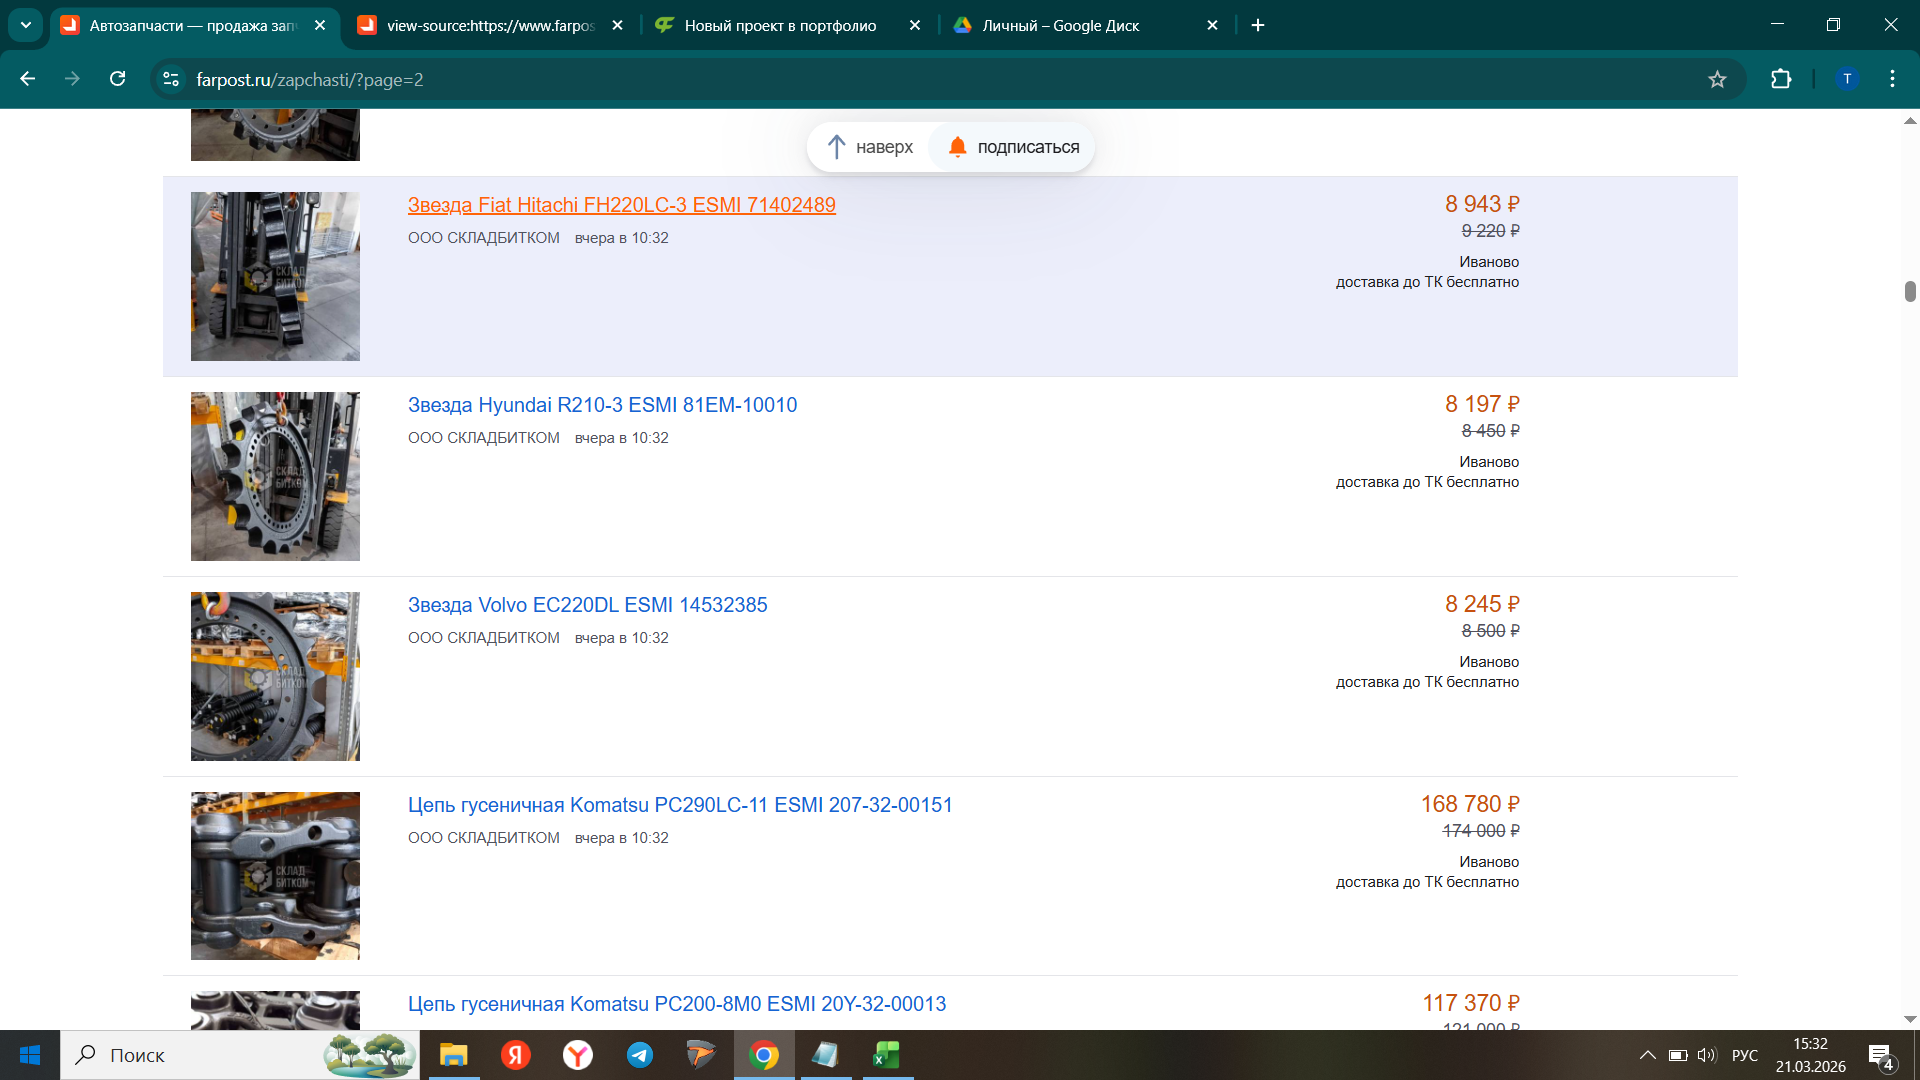Close the Google Диск tab
Image resolution: width=1920 pixels, height=1080 pixels.
1213,25
